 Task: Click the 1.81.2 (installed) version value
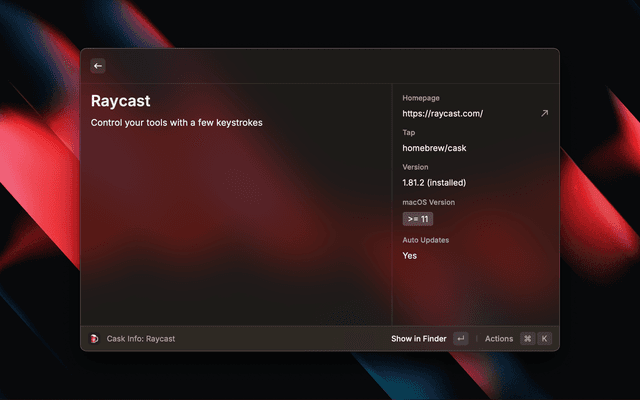(x=434, y=183)
